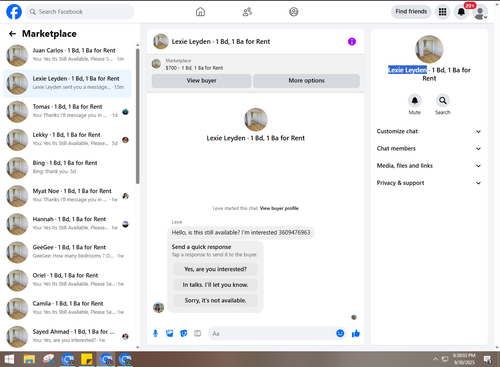This screenshot has height=367, width=500.
Task: Open File Explorer from taskbar
Action: pyautogui.click(x=29, y=359)
